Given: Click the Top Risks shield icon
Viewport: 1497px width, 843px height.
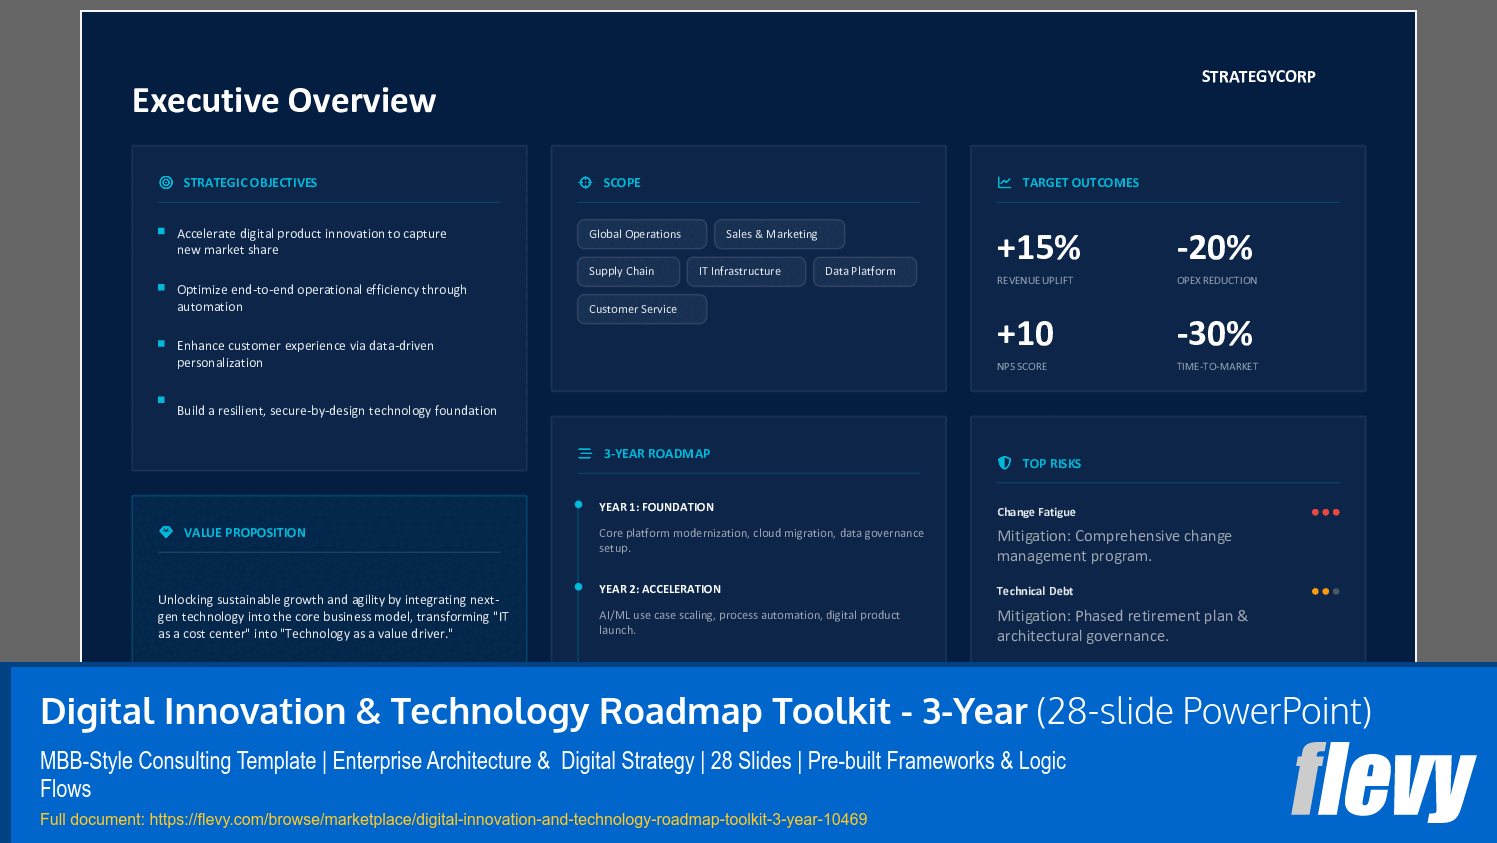Looking at the screenshot, I should [x=1003, y=462].
